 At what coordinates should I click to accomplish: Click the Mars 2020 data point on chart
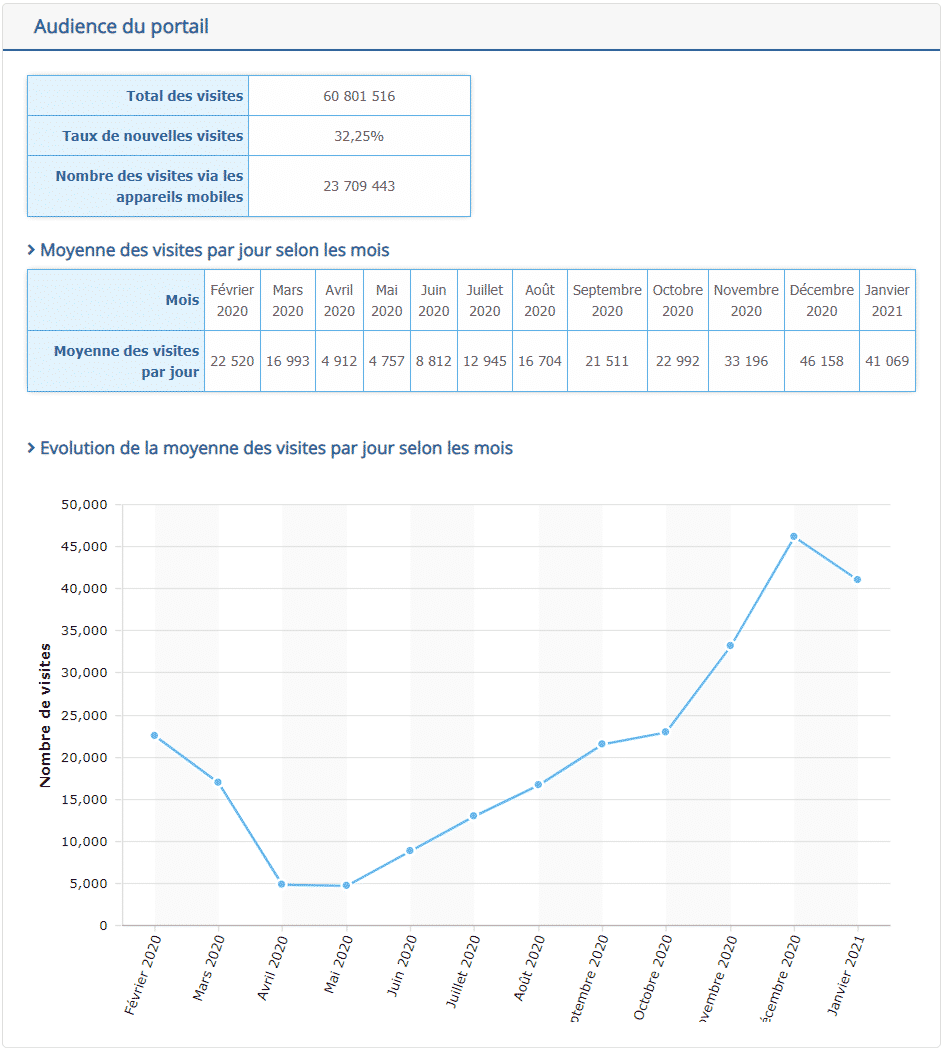[x=218, y=782]
